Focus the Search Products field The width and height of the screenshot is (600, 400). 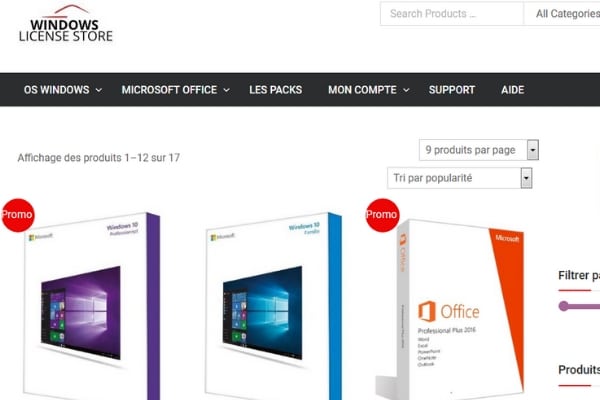coord(452,14)
